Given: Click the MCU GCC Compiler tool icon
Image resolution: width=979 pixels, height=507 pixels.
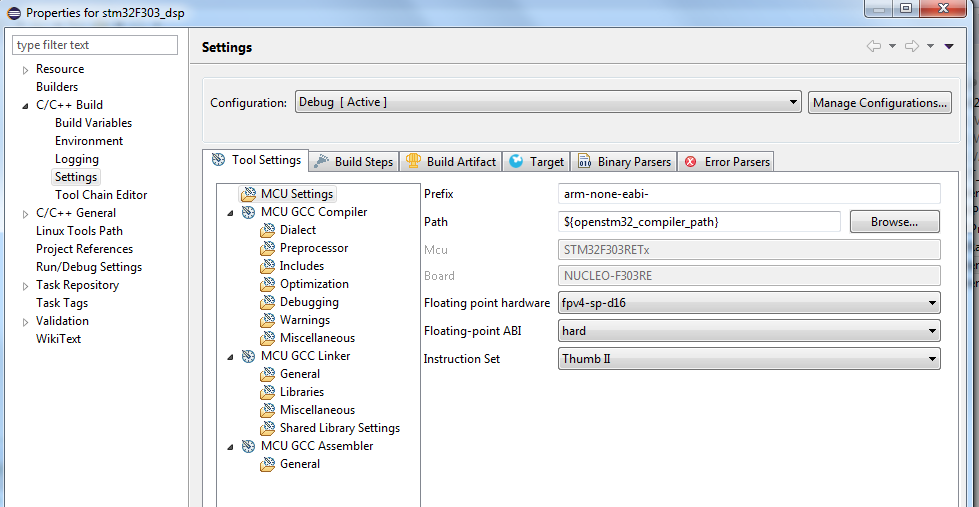Looking at the screenshot, I should (x=248, y=212).
